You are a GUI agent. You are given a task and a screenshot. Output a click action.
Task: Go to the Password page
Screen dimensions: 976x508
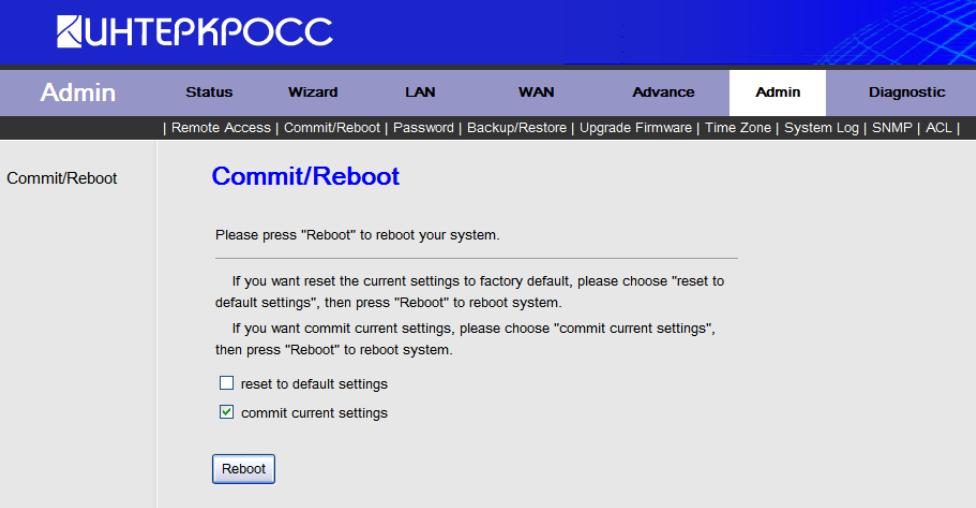(x=424, y=127)
